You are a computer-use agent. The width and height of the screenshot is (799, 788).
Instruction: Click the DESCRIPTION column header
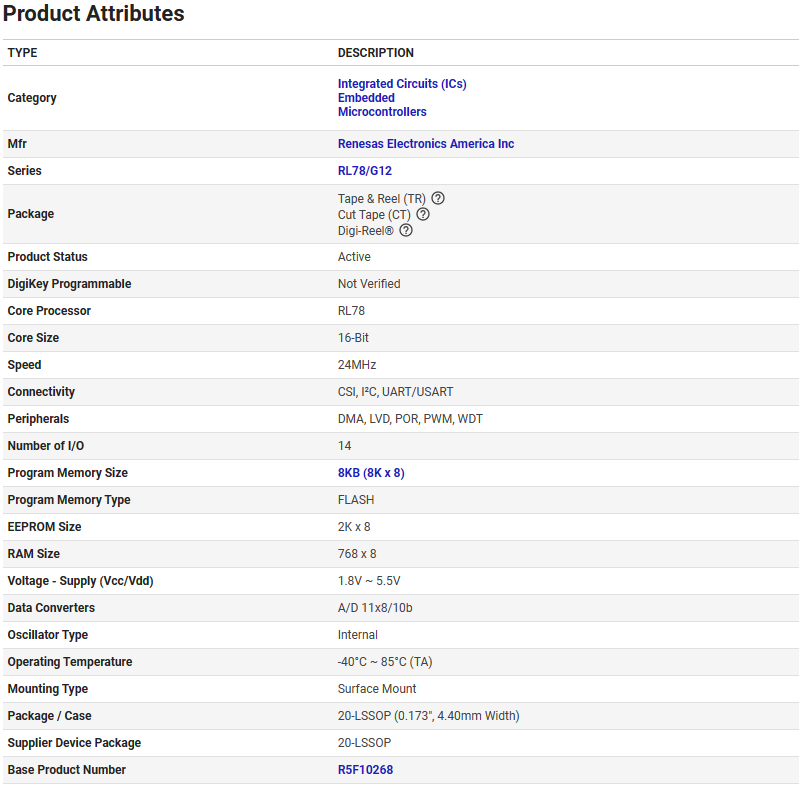click(375, 53)
